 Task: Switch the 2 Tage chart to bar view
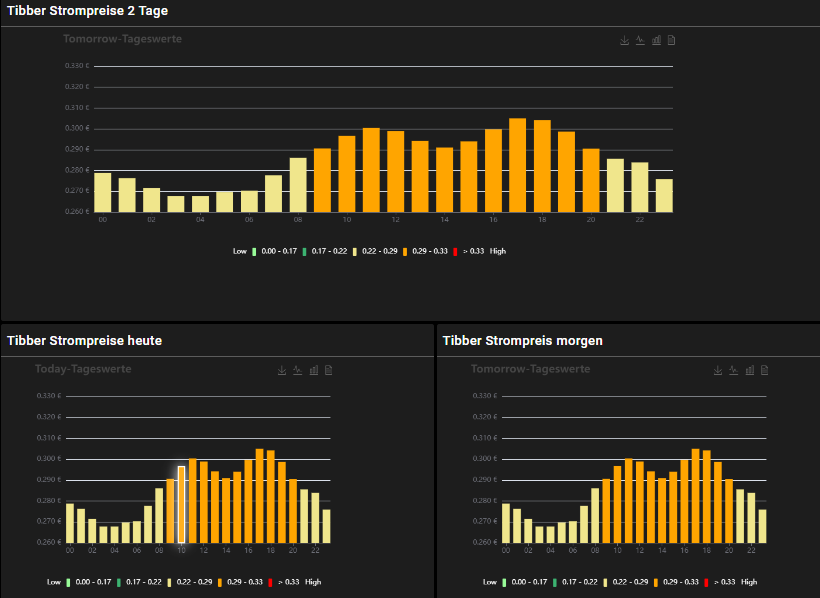coord(656,40)
